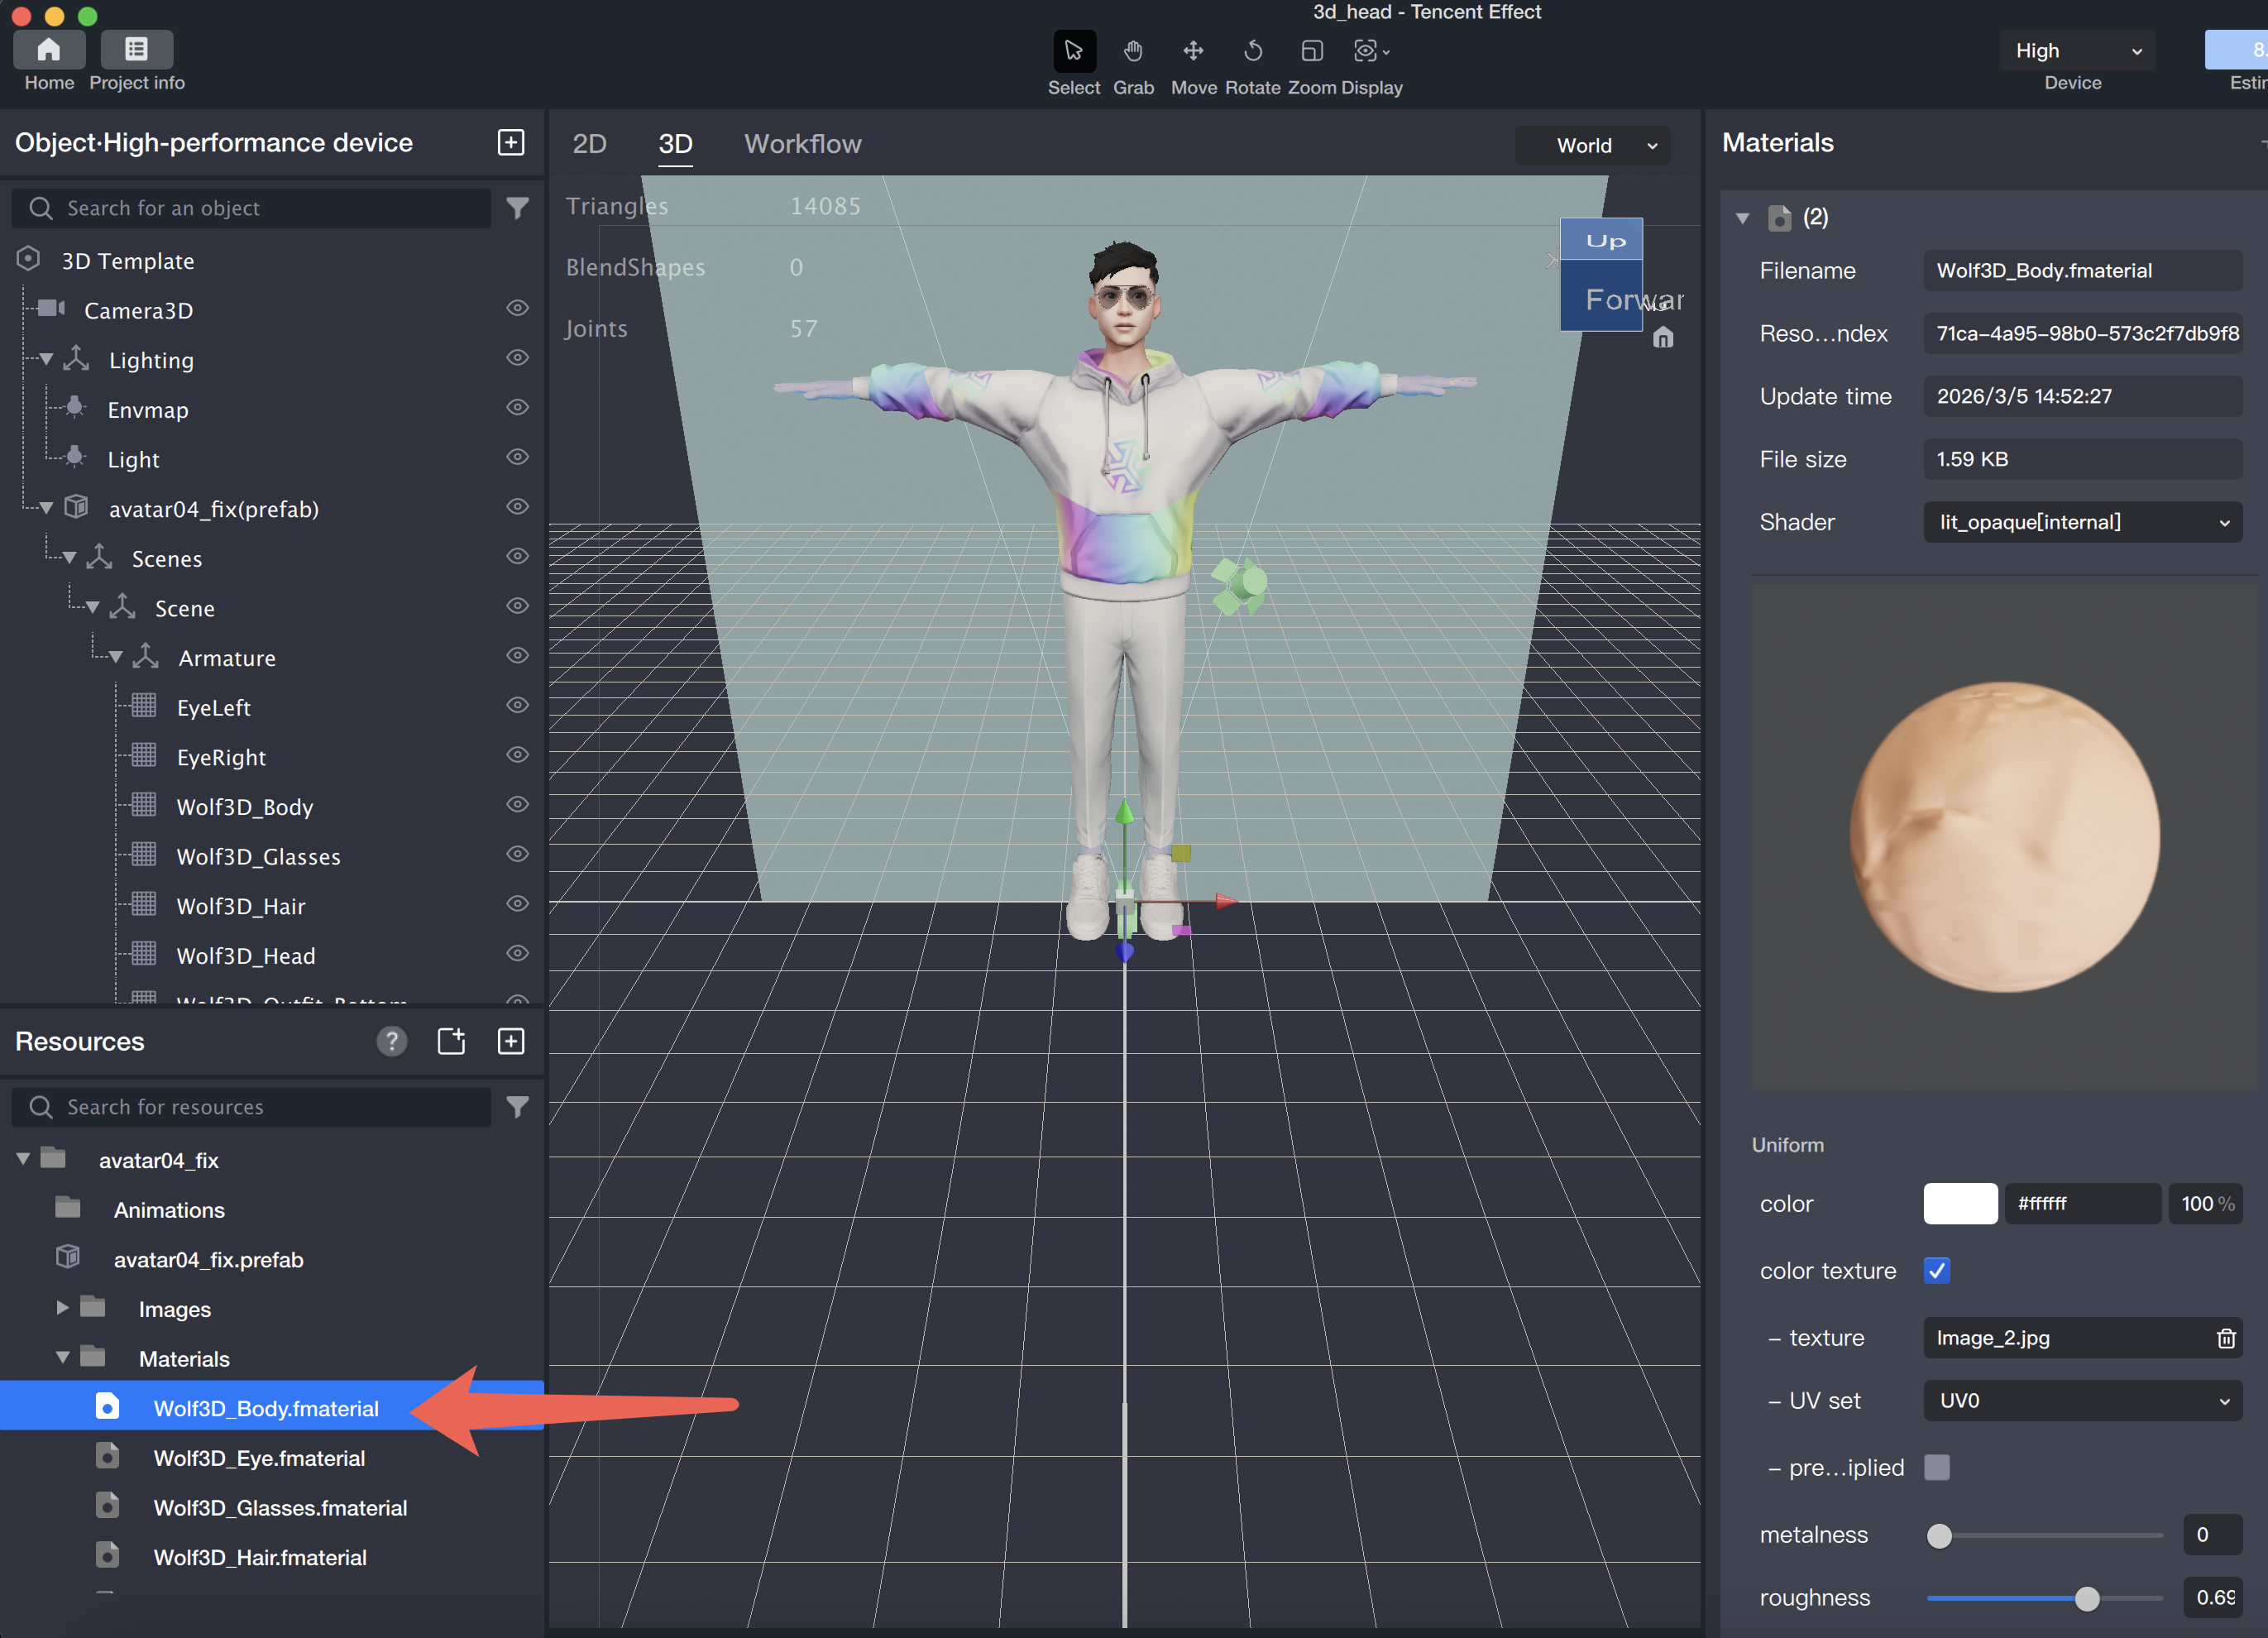Viewport: 2268px width, 1638px height.
Task: Enable the pre-multiplied checkbox
Action: tap(1937, 1467)
